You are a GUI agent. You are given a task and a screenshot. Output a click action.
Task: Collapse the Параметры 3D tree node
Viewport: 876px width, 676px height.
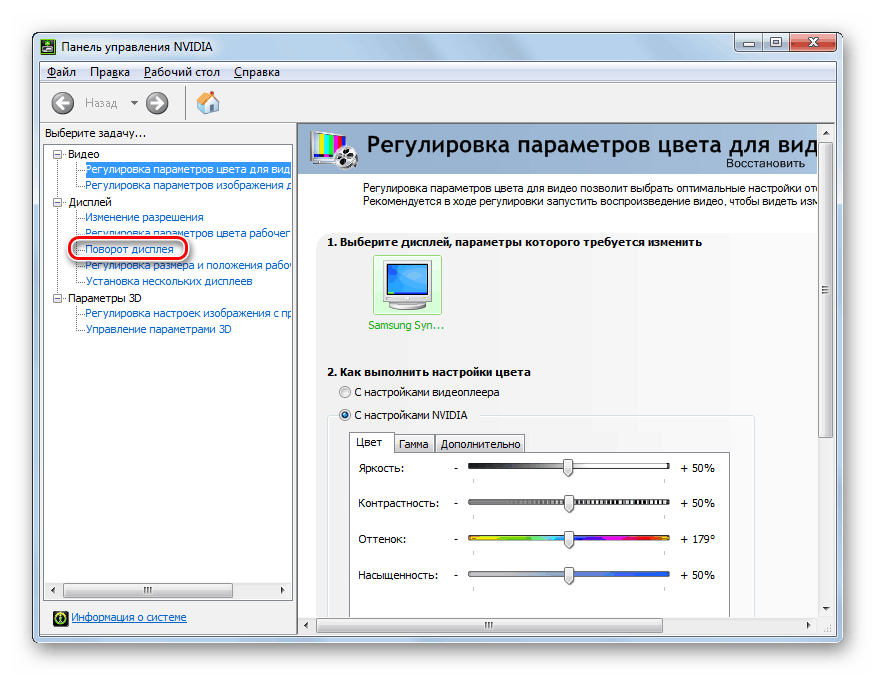[x=58, y=298]
